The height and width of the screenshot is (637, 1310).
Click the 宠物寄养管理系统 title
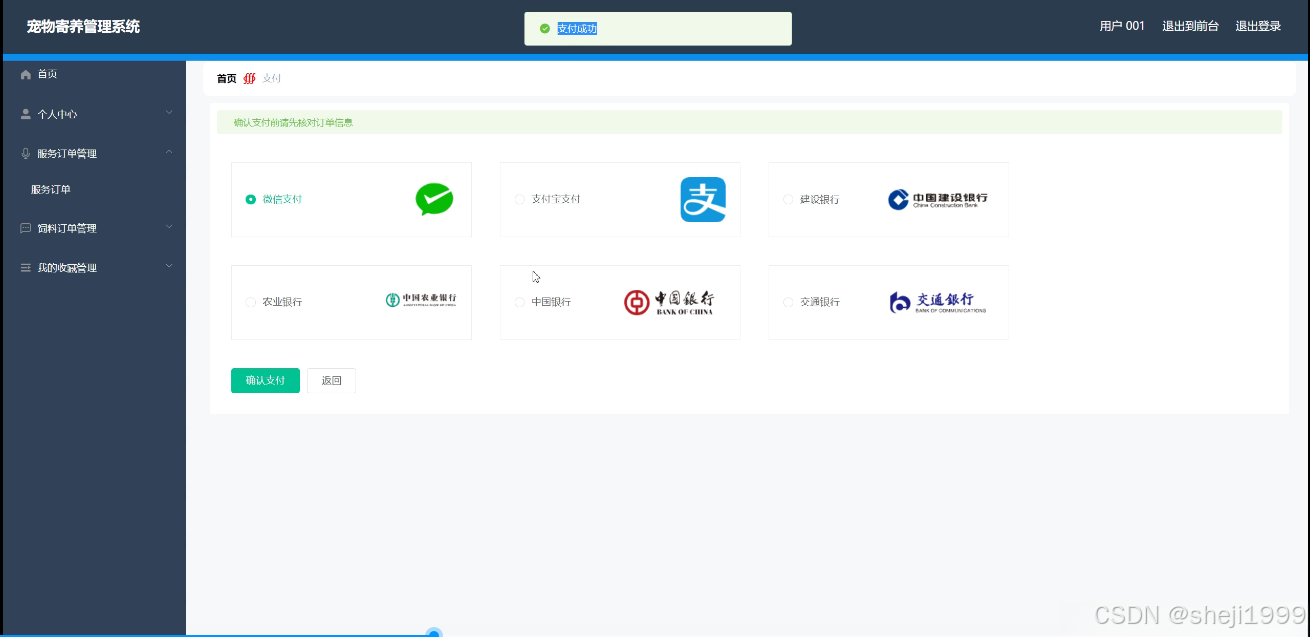(x=83, y=27)
